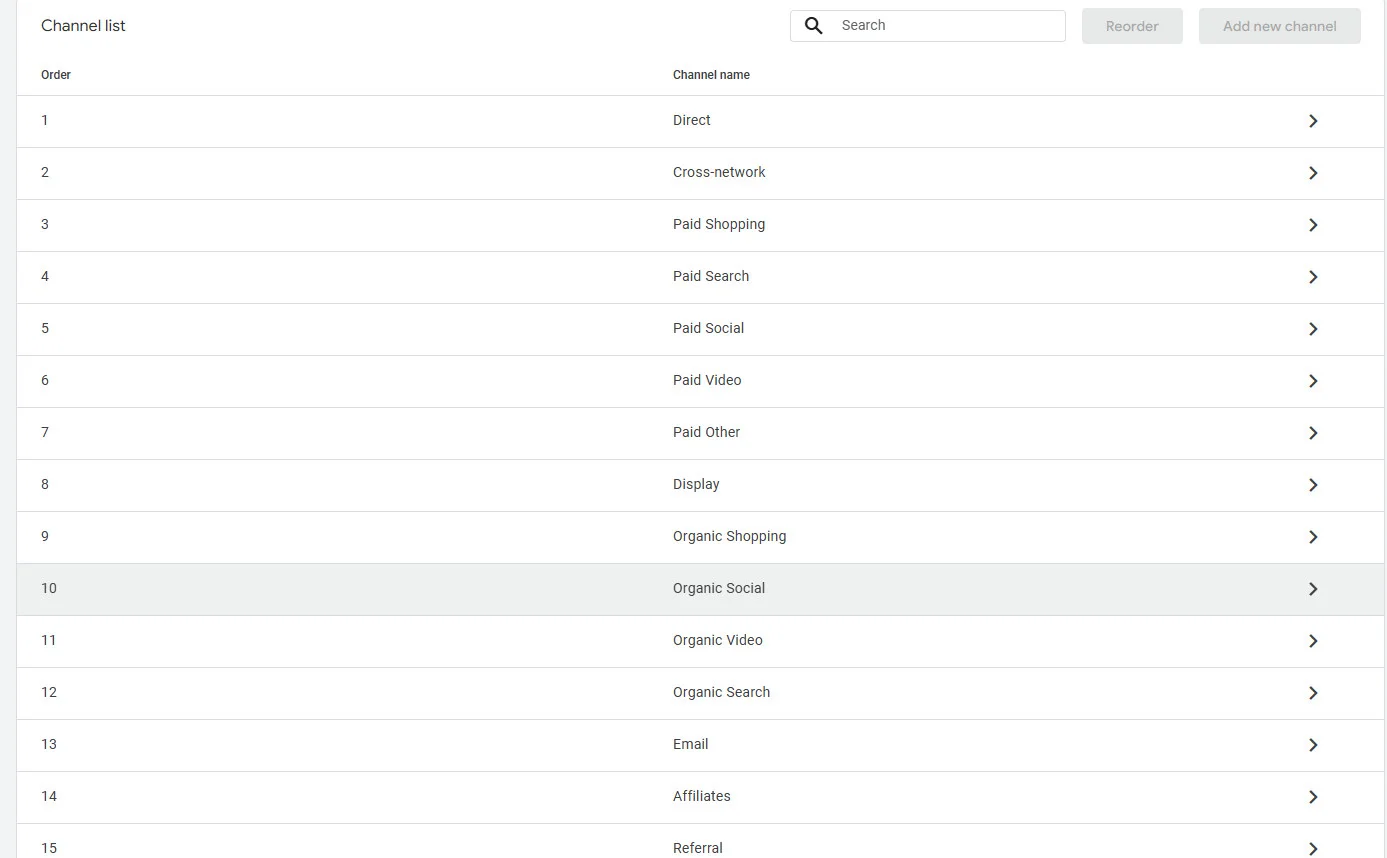Screen dimensions: 1387x858
Task: Select the Channel name column header
Action: (711, 74)
